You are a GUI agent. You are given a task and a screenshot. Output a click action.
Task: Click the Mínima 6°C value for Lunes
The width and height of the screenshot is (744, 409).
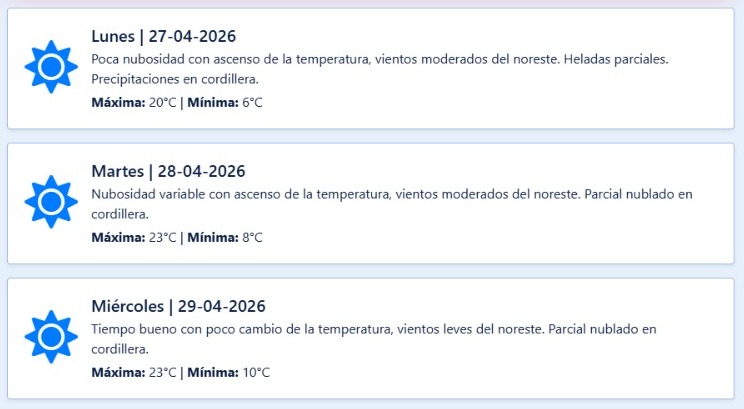(x=252, y=102)
